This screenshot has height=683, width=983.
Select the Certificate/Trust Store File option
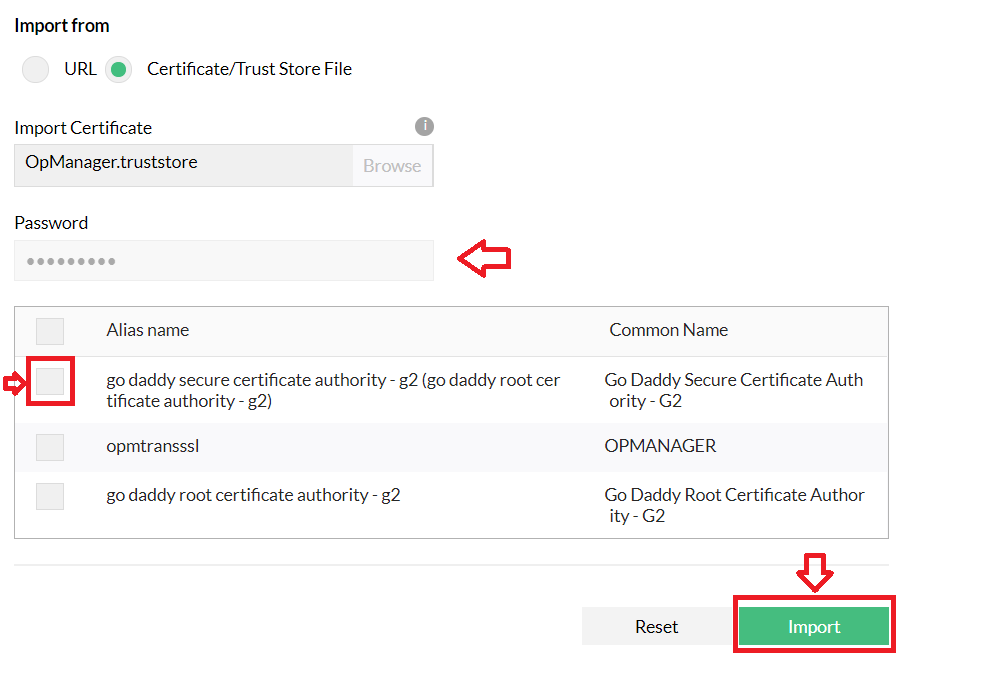coord(119,69)
